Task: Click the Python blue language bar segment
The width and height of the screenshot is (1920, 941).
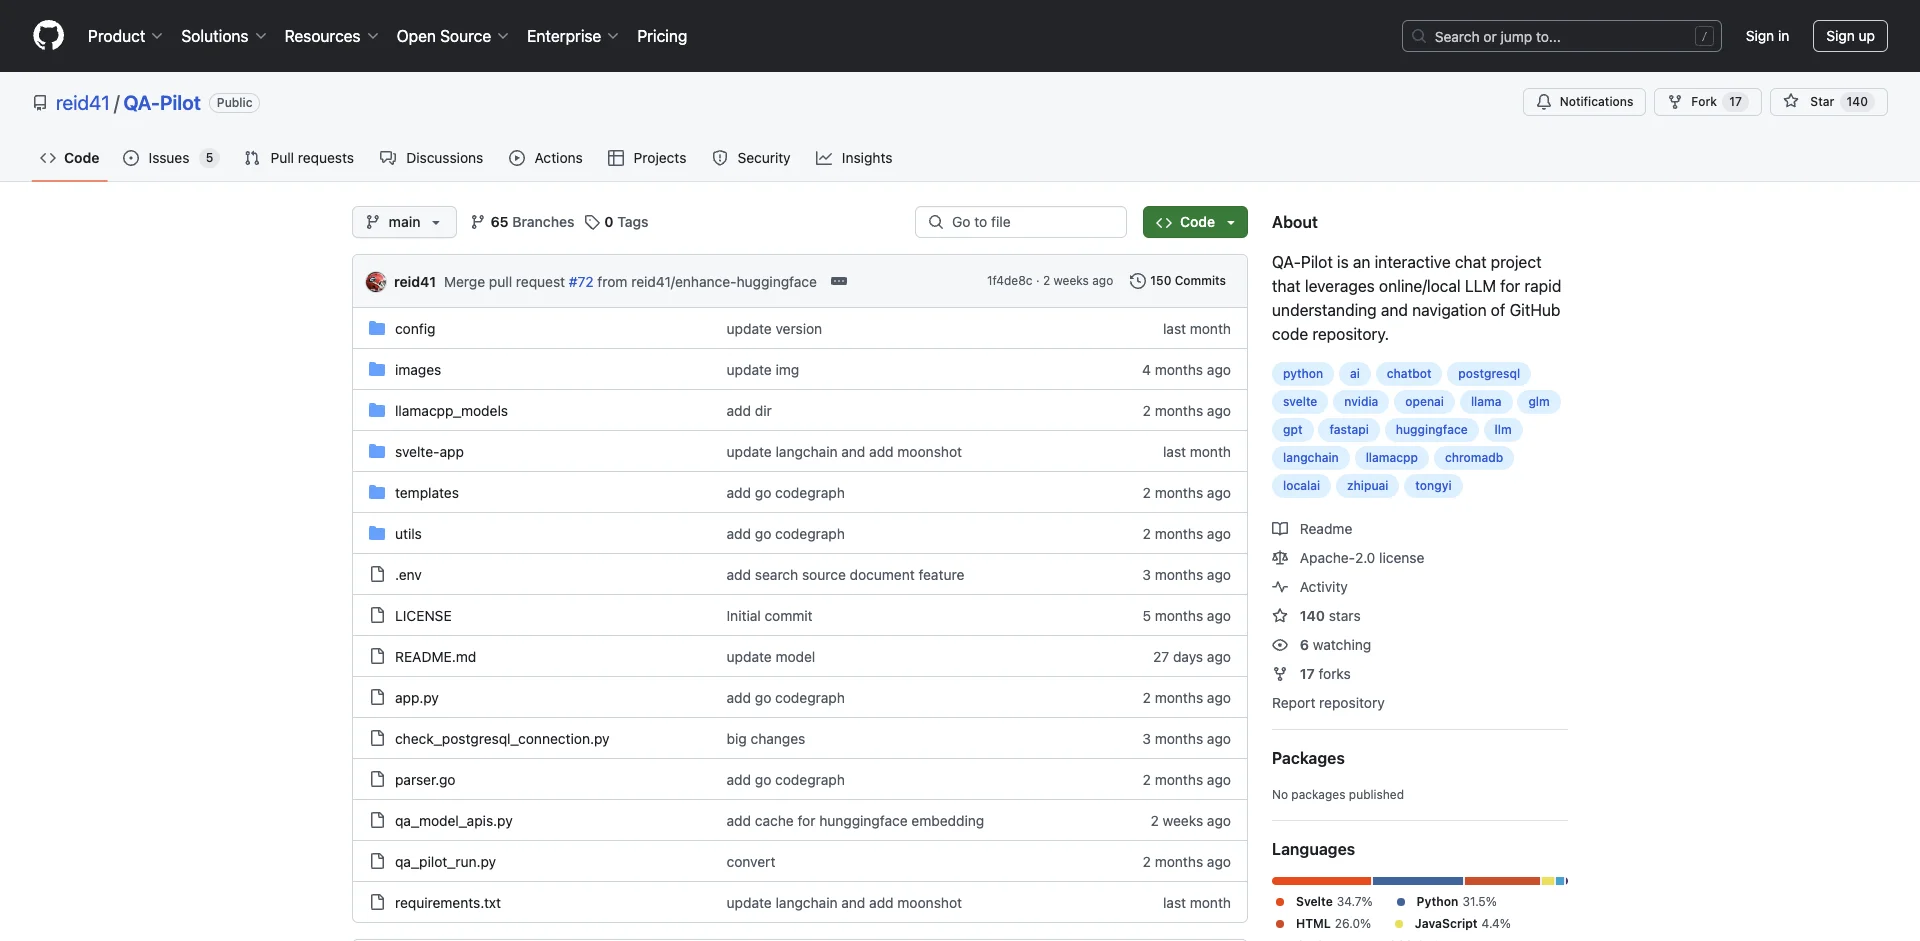Action: tap(1418, 881)
